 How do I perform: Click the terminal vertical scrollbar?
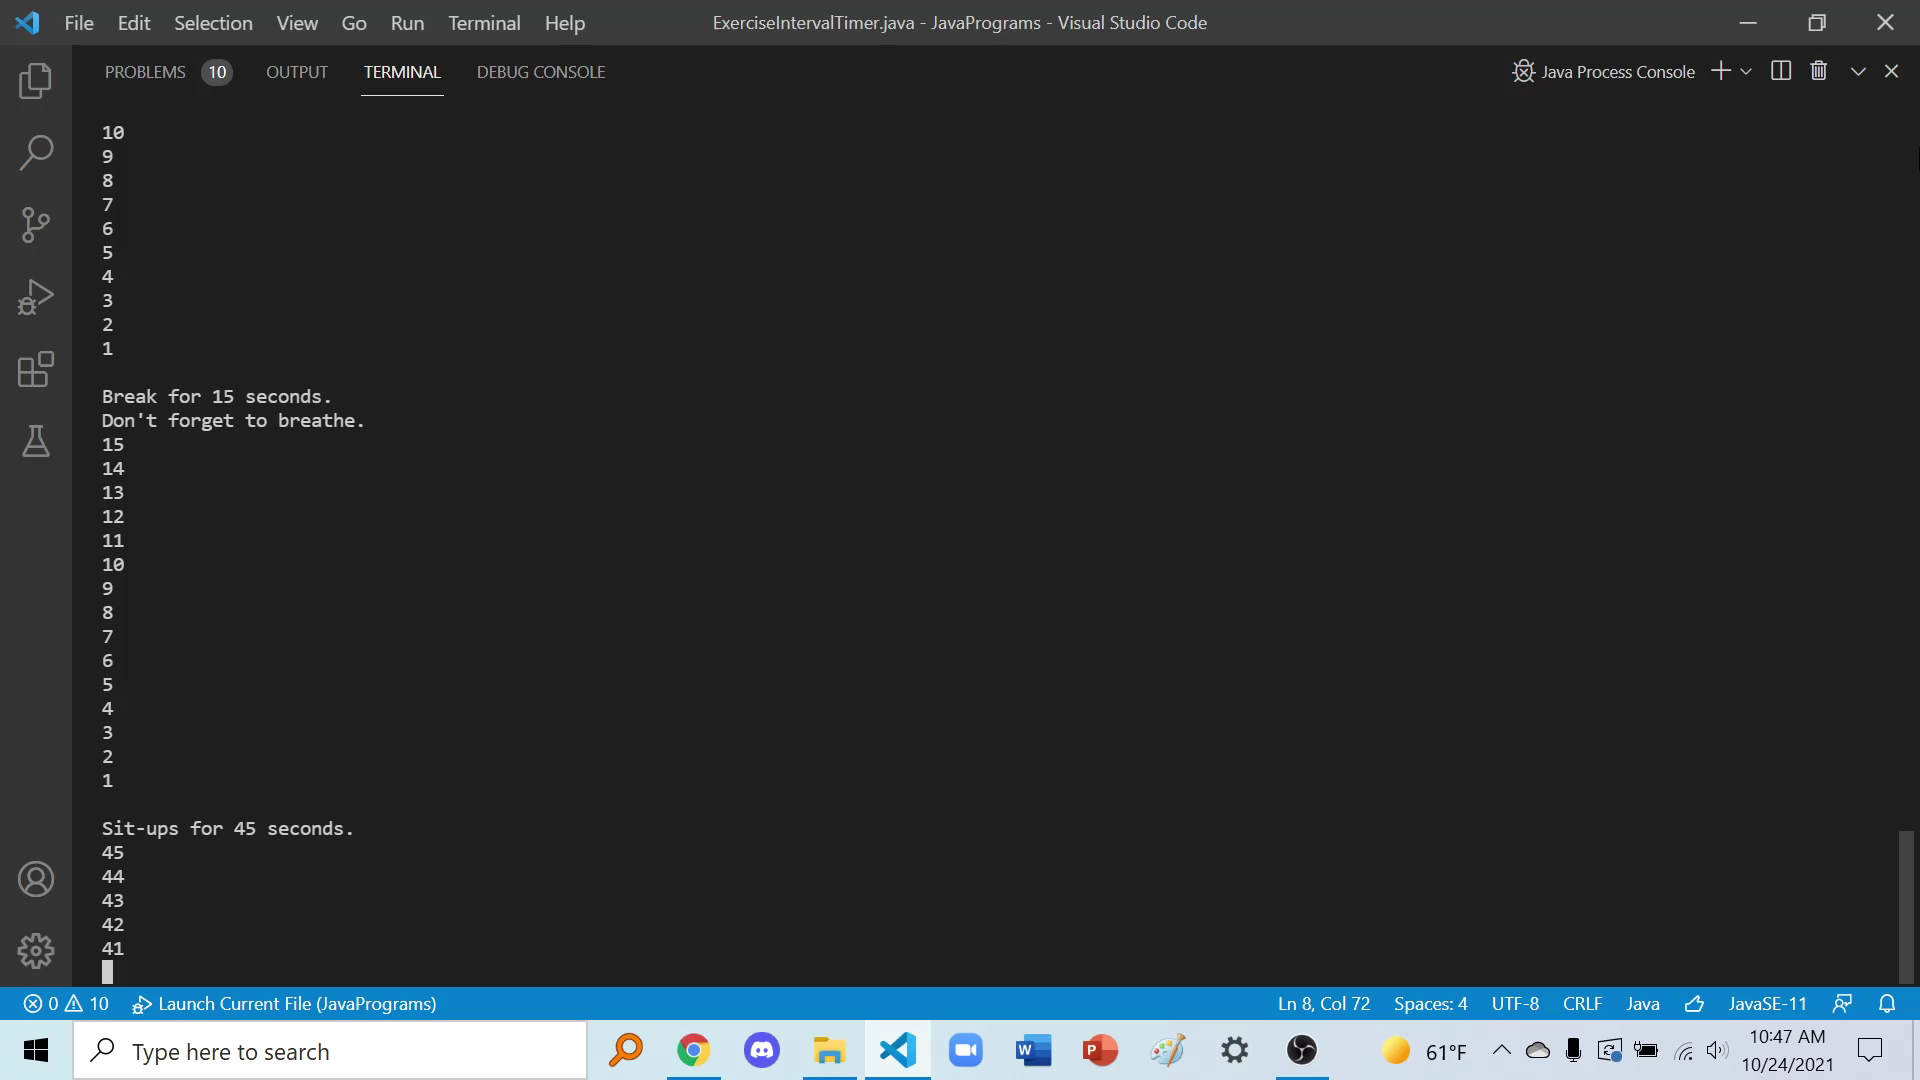(x=1906, y=905)
